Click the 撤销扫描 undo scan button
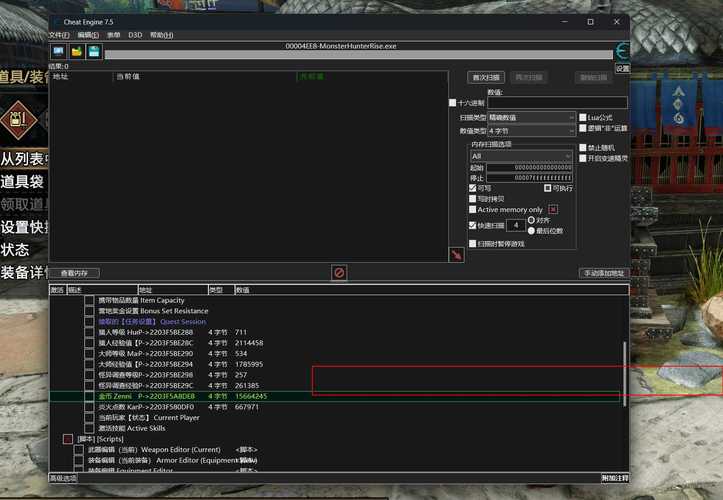The height and width of the screenshot is (500, 723). [x=593, y=77]
